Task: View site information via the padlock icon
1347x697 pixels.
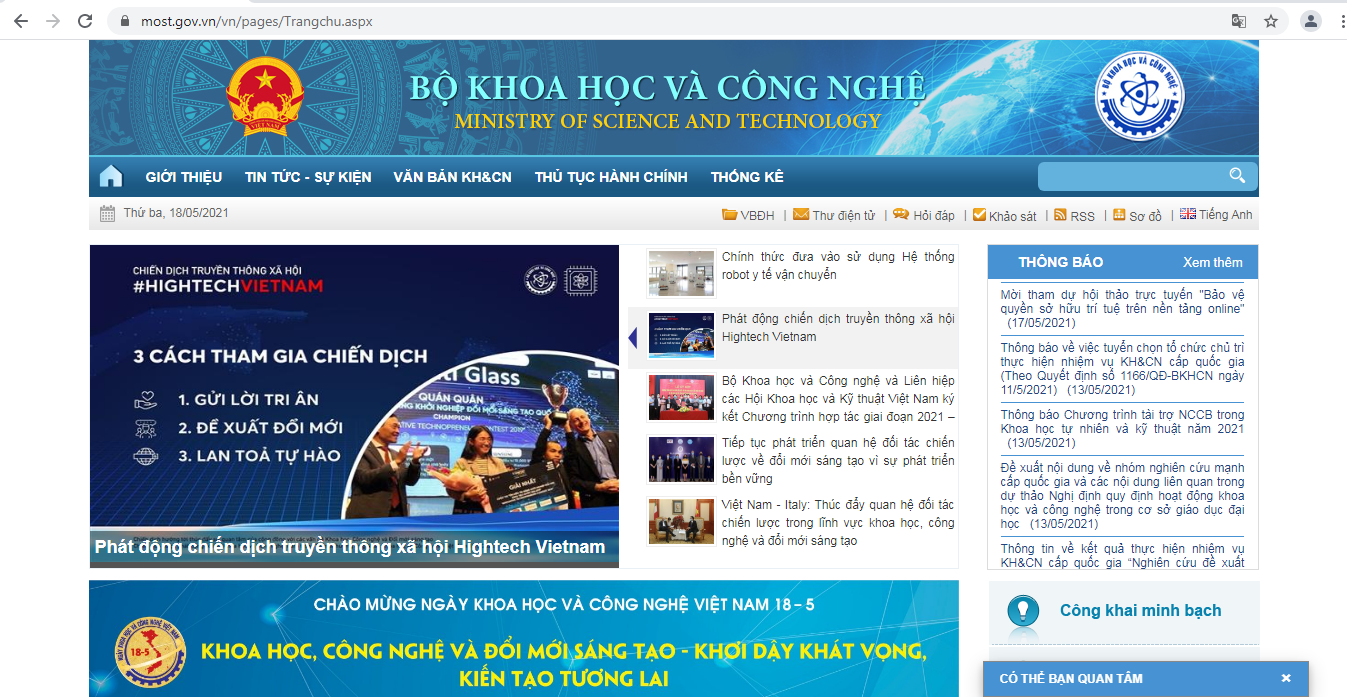Action: click(125, 21)
